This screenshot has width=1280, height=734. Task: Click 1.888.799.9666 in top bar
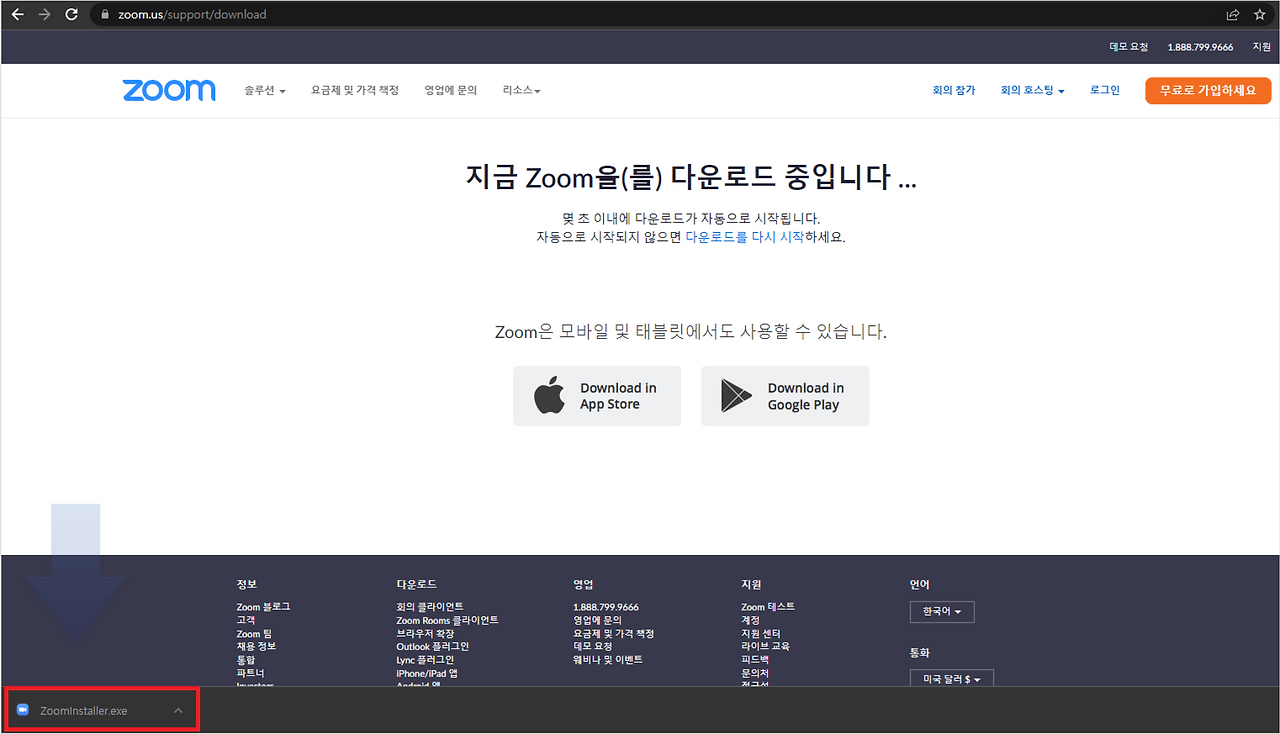pyautogui.click(x=1200, y=47)
